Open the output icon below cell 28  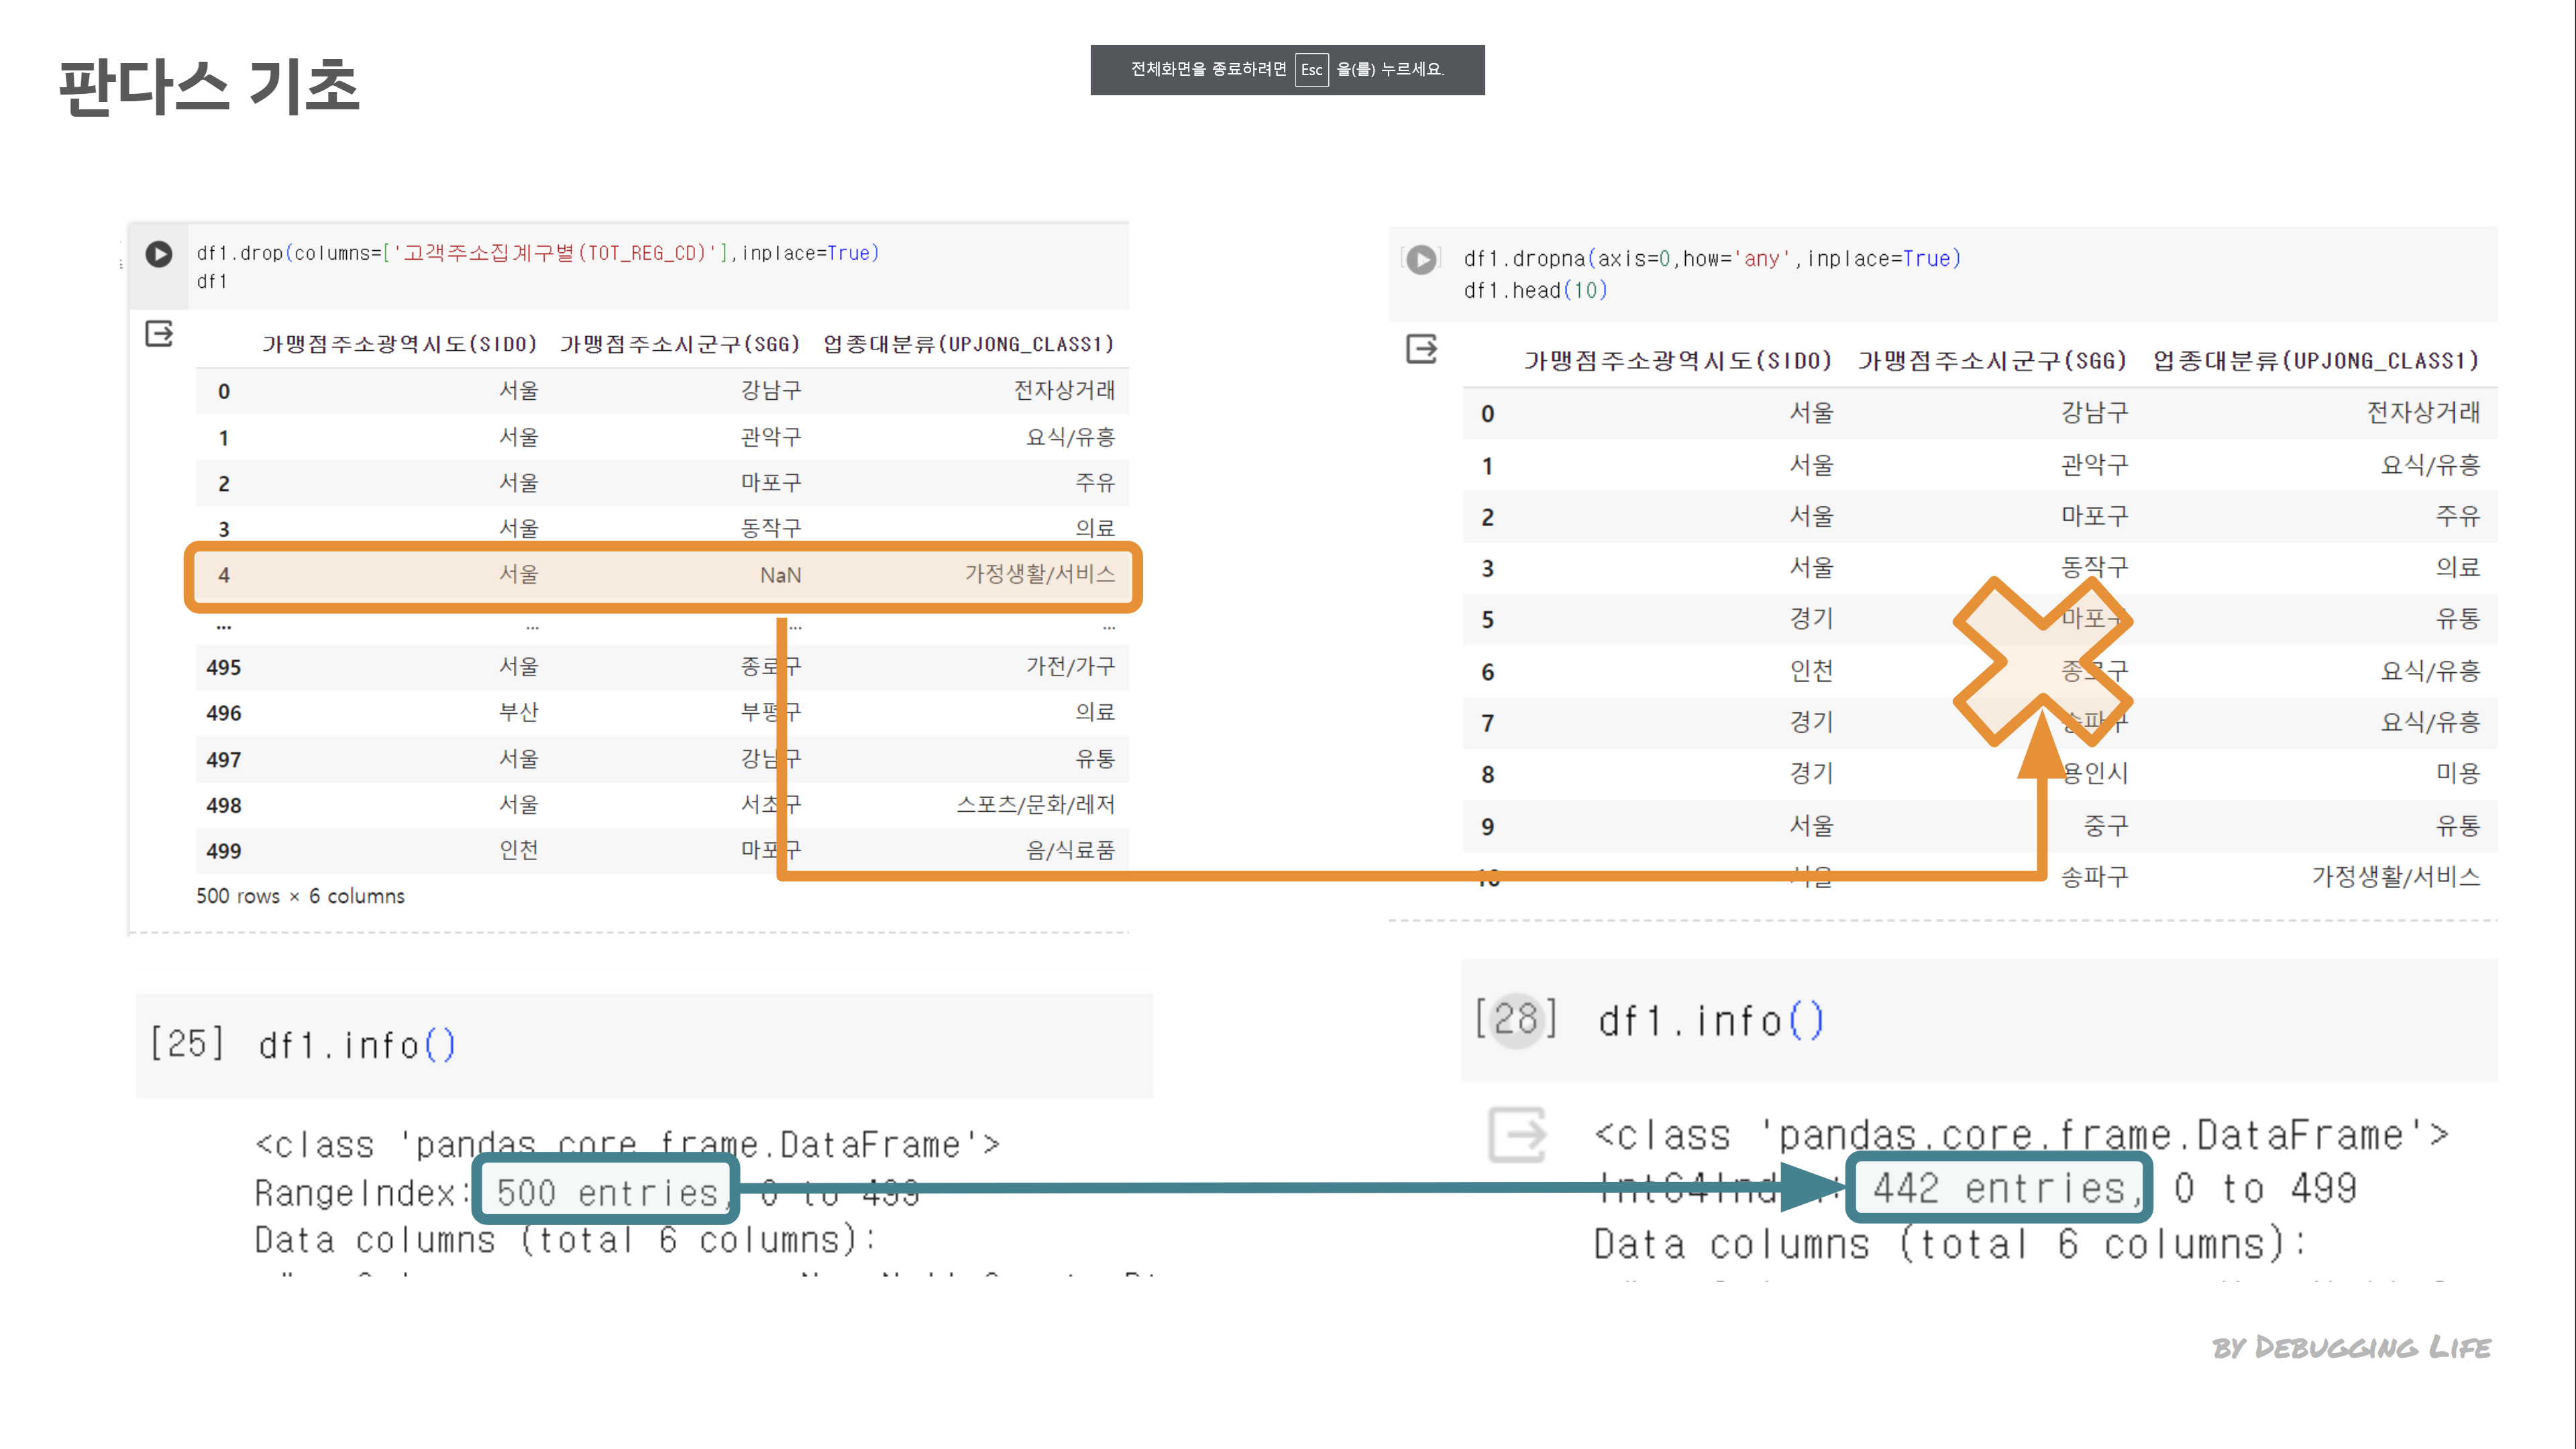coord(1517,1135)
